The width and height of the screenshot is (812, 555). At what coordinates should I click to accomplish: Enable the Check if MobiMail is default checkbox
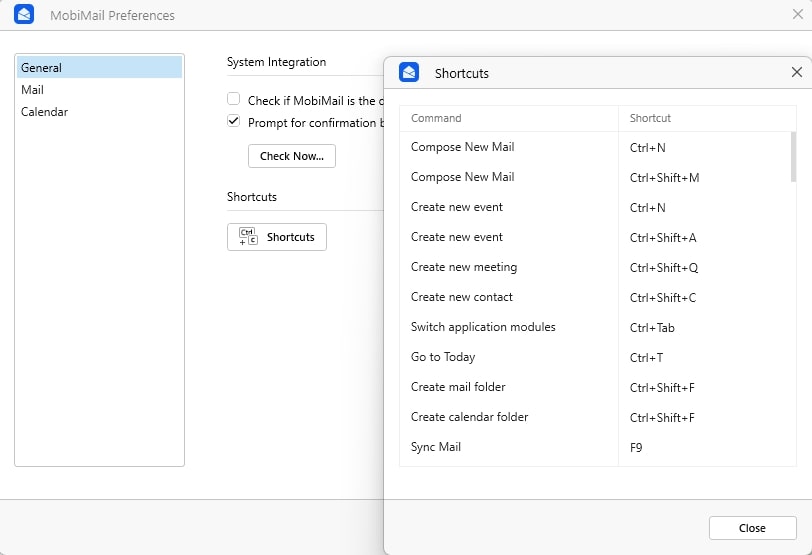pyautogui.click(x=234, y=100)
